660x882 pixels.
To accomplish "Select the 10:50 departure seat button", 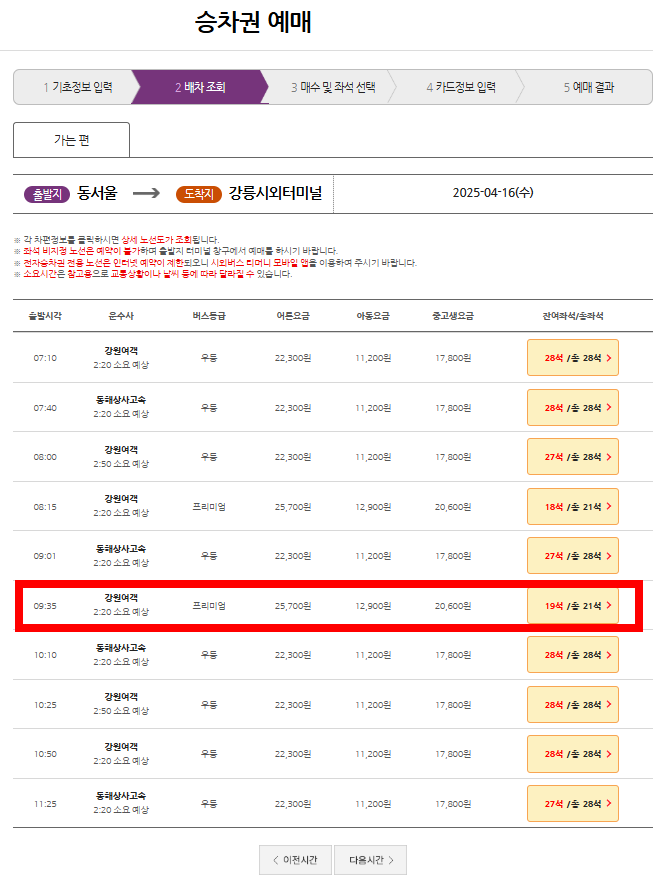I will [573, 754].
